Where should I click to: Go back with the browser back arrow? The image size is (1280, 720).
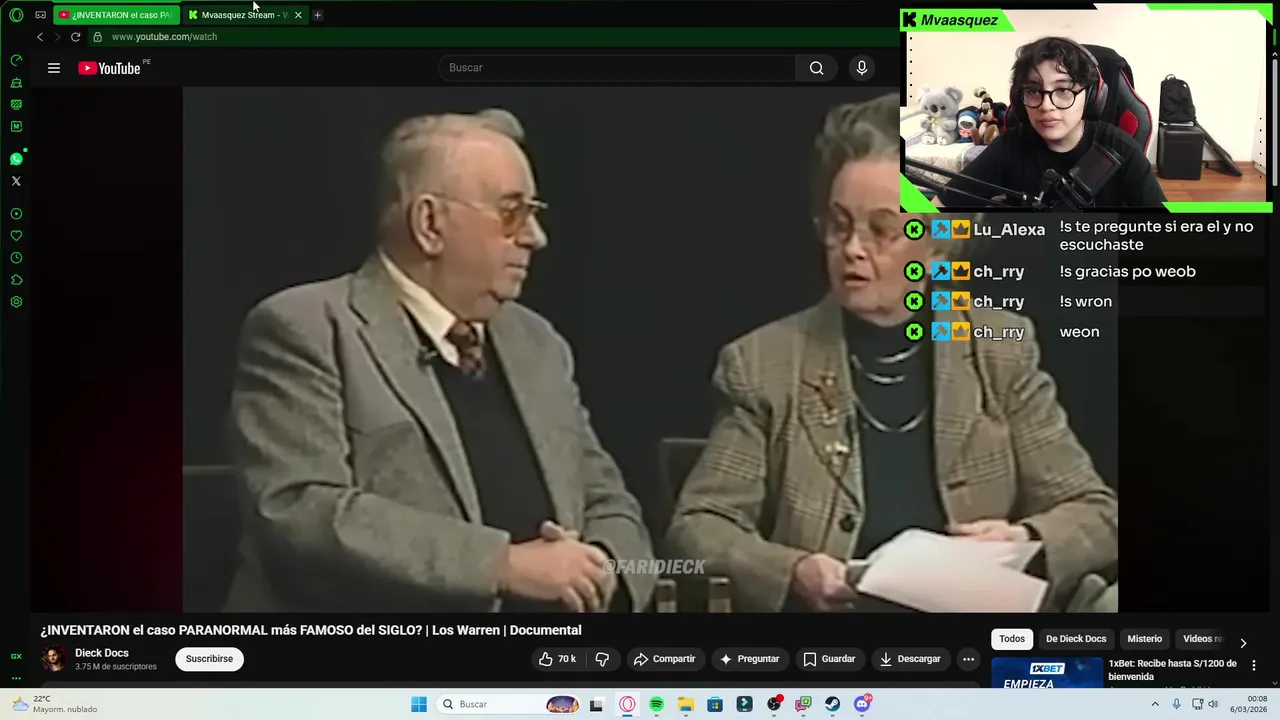tap(40, 37)
